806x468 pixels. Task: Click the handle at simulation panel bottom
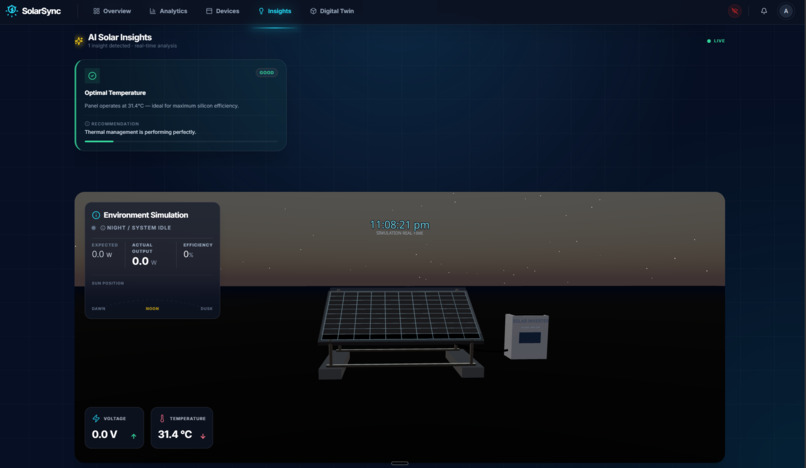tap(399, 463)
